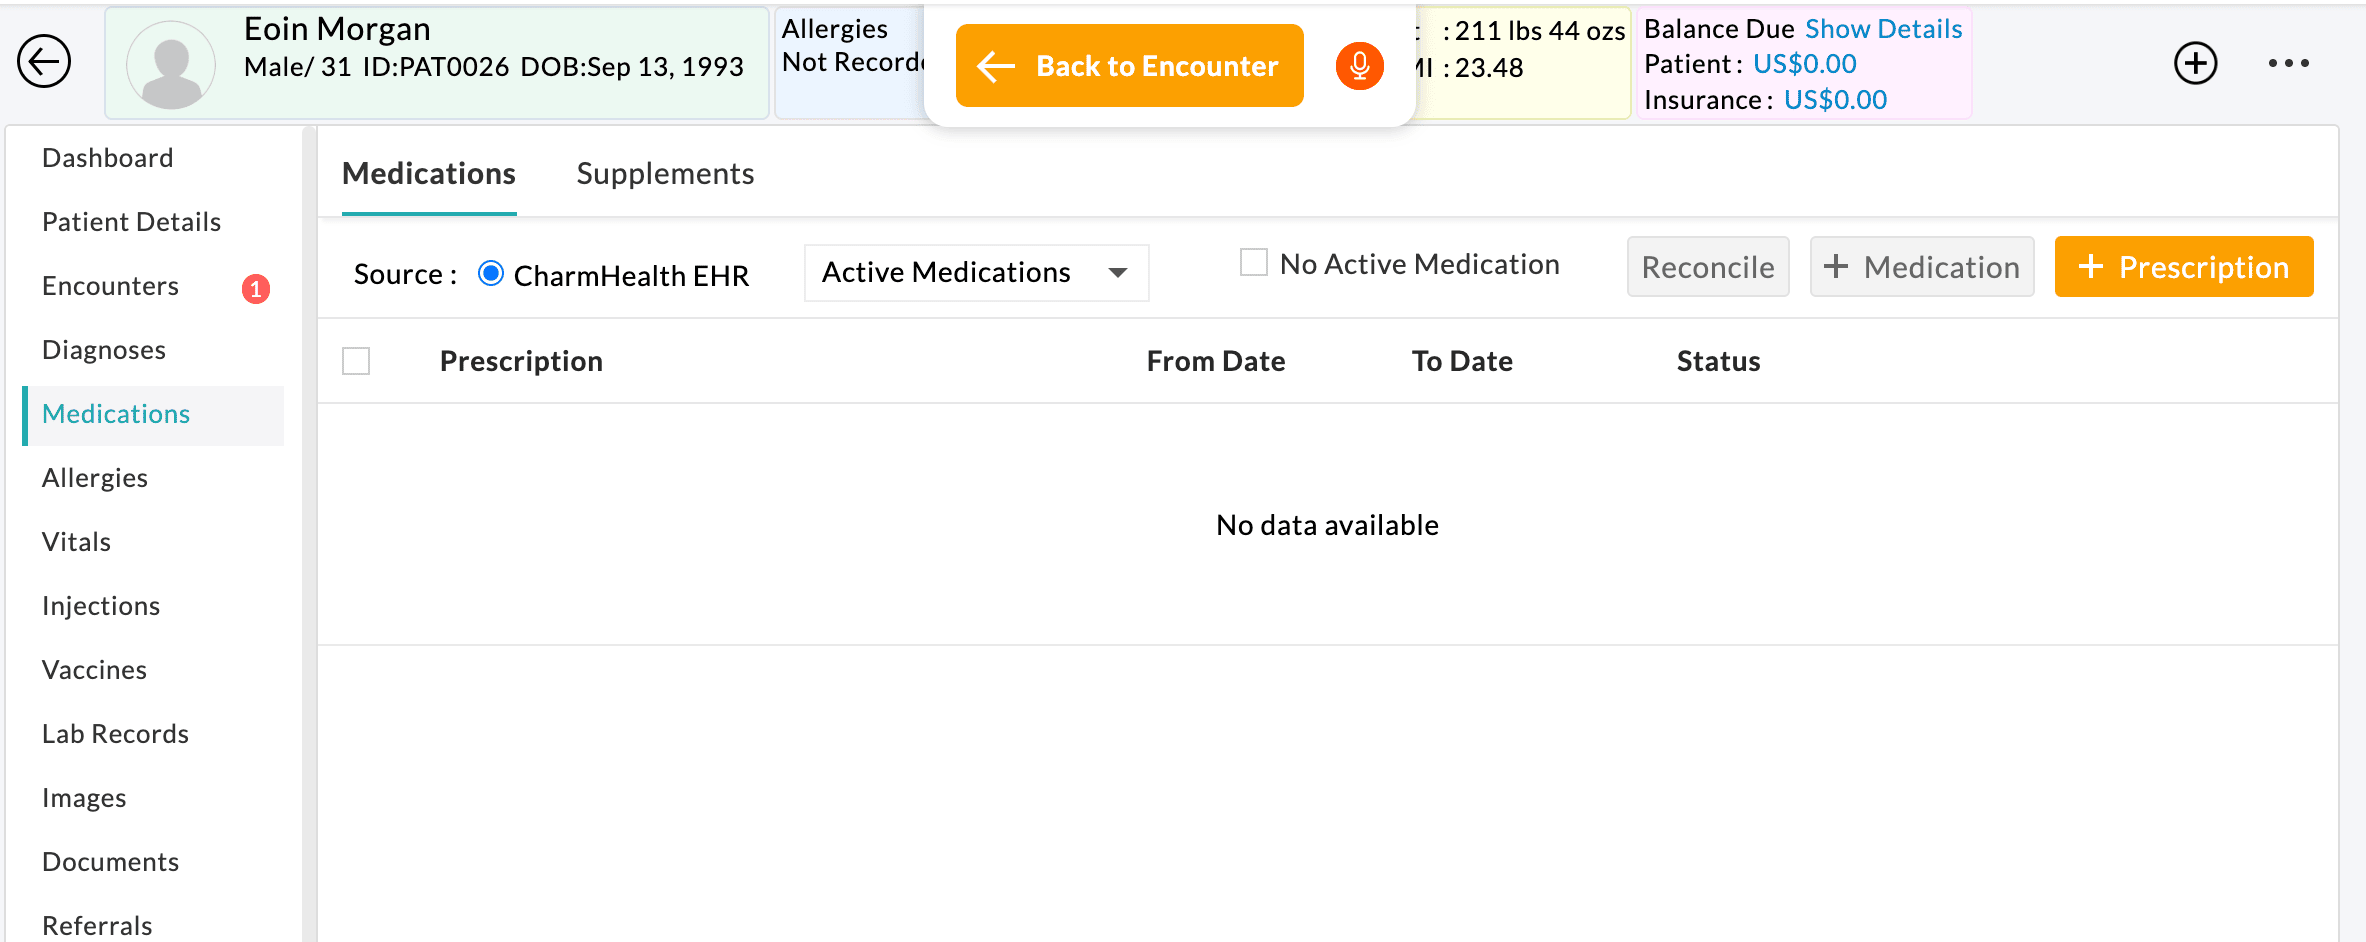Click the orange microphone icon
Viewport: 2366px width, 942px height.
pos(1359,66)
